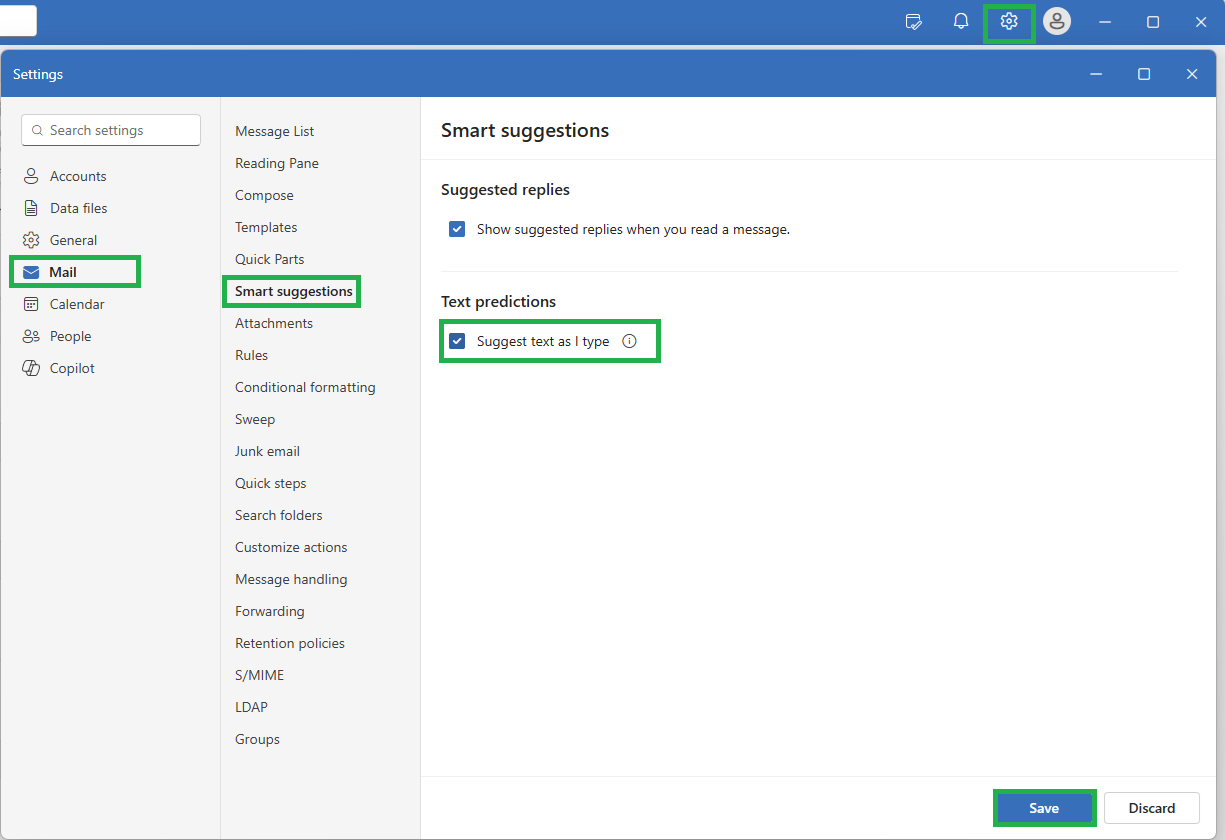Go to Groups settings

tap(257, 739)
